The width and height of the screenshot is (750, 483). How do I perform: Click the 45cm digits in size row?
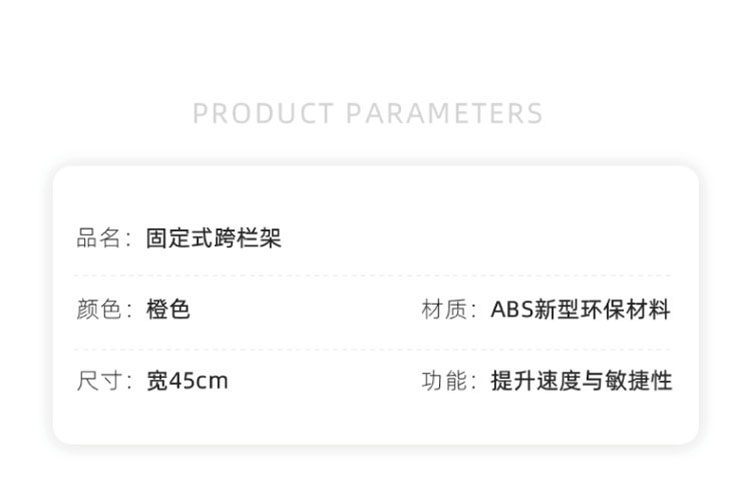point(199,381)
